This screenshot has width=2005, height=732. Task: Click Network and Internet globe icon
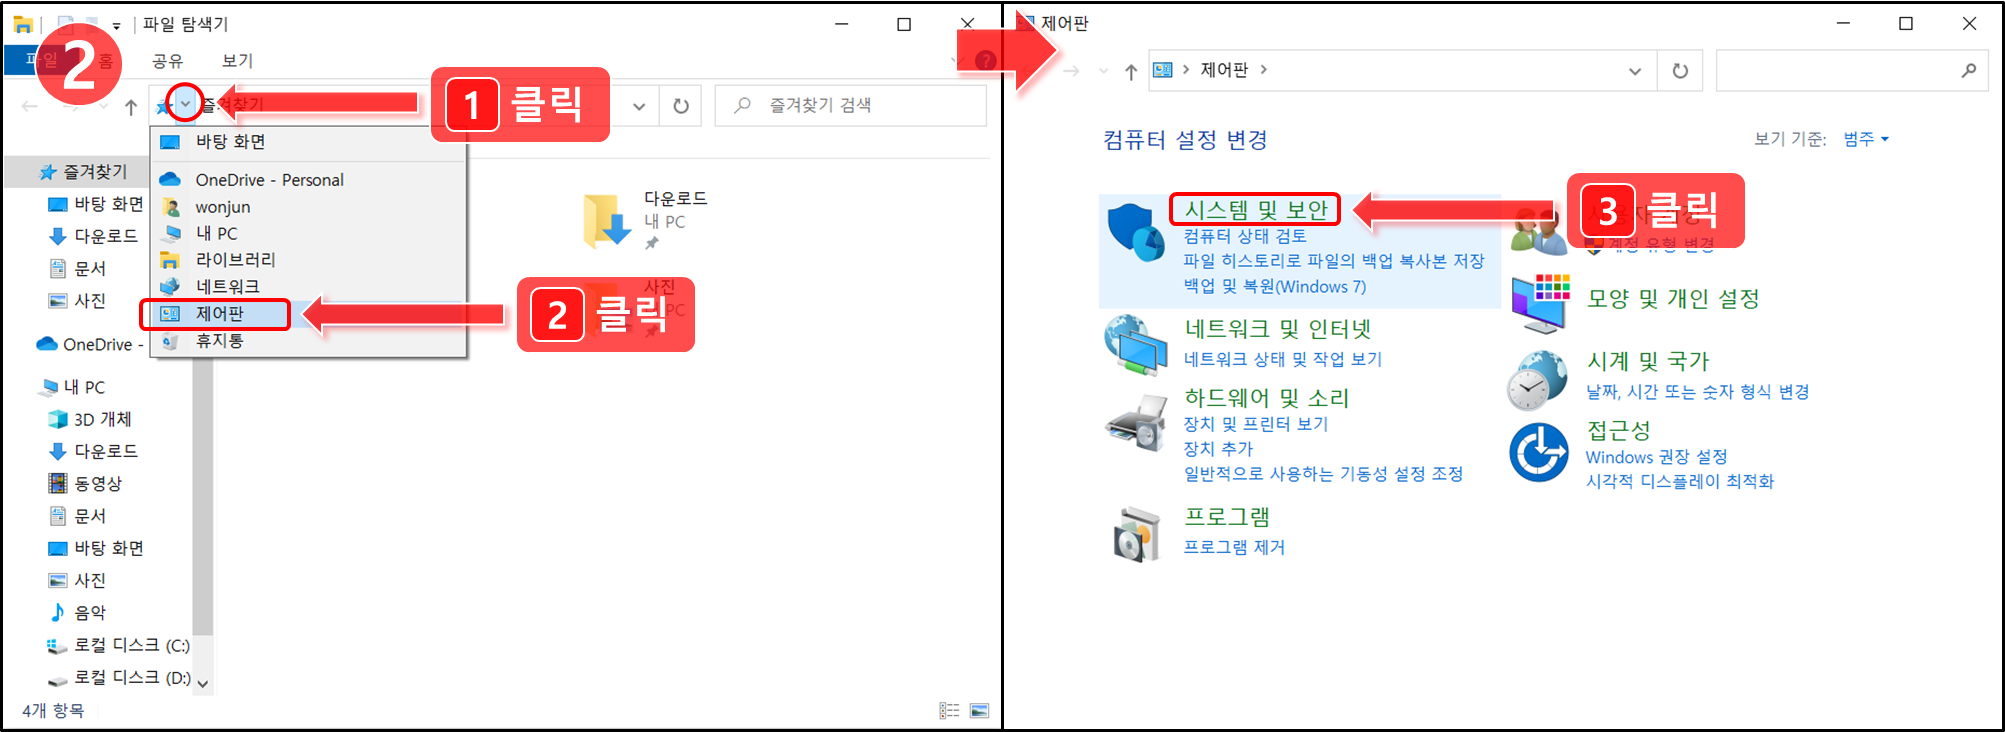1136,345
